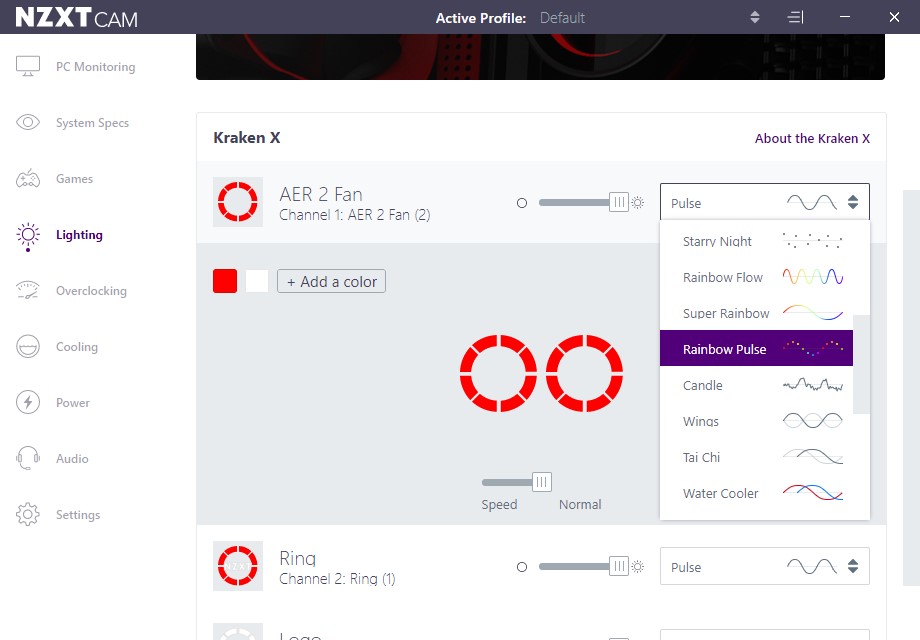Image resolution: width=920 pixels, height=640 pixels.
Task: Open the PC Monitoring section
Action: [x=96, y=67]
